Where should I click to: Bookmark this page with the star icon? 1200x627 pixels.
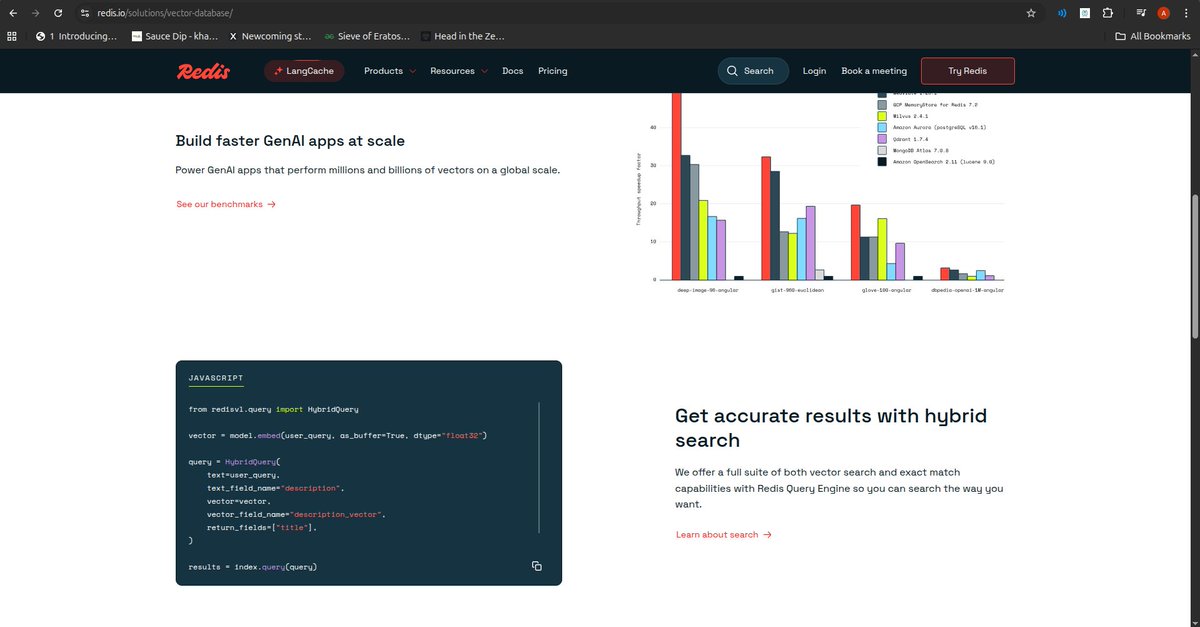point(1031,13)
